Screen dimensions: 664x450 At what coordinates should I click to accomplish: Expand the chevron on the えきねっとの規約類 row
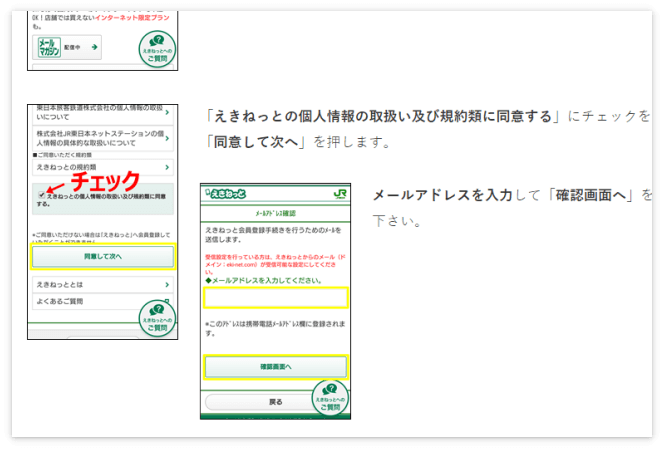tap(167, 167)
